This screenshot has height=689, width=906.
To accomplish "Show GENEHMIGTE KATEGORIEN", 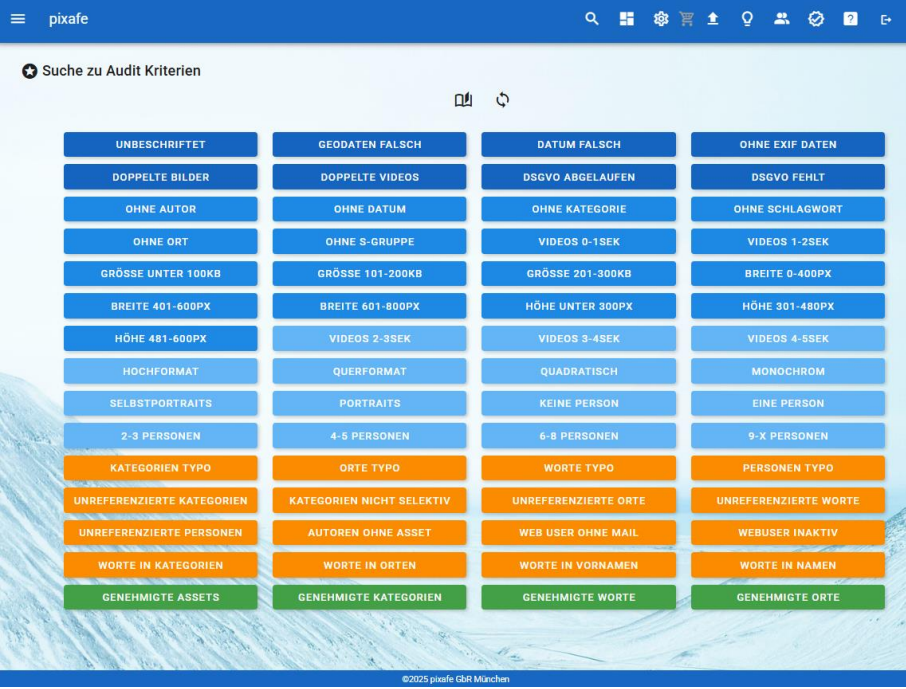I will coord(369,598).
